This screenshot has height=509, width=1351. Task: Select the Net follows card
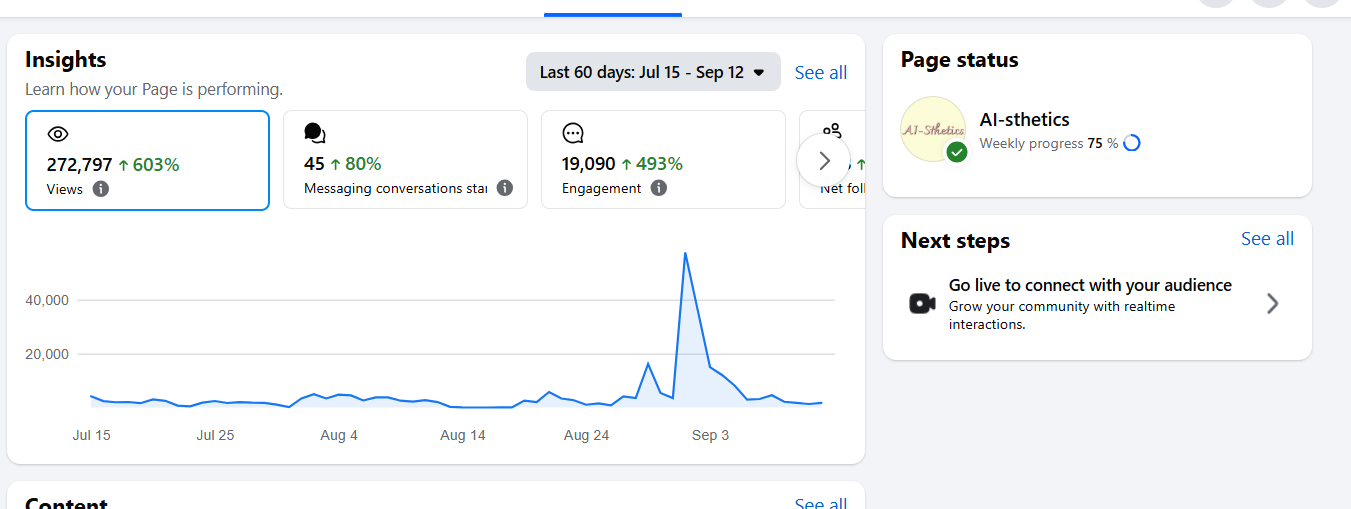(x=834, y=160)
